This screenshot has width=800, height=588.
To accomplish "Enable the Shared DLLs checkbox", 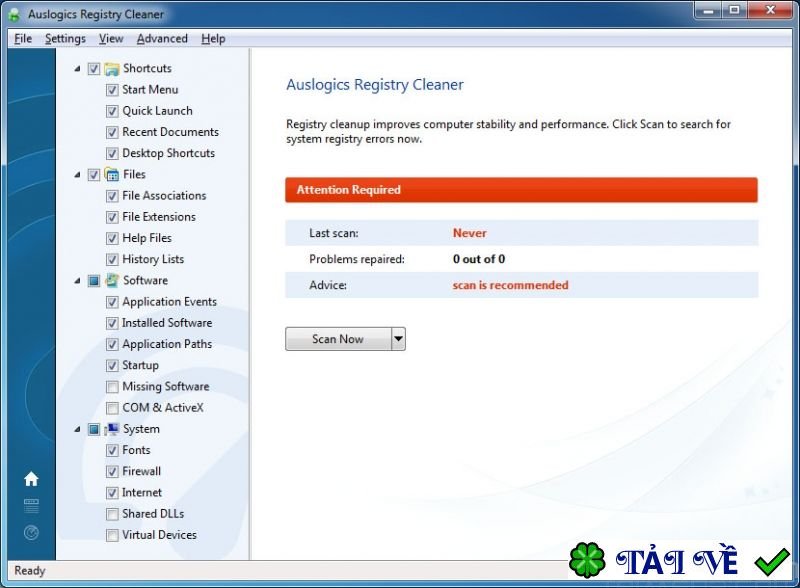I will 112,514.
